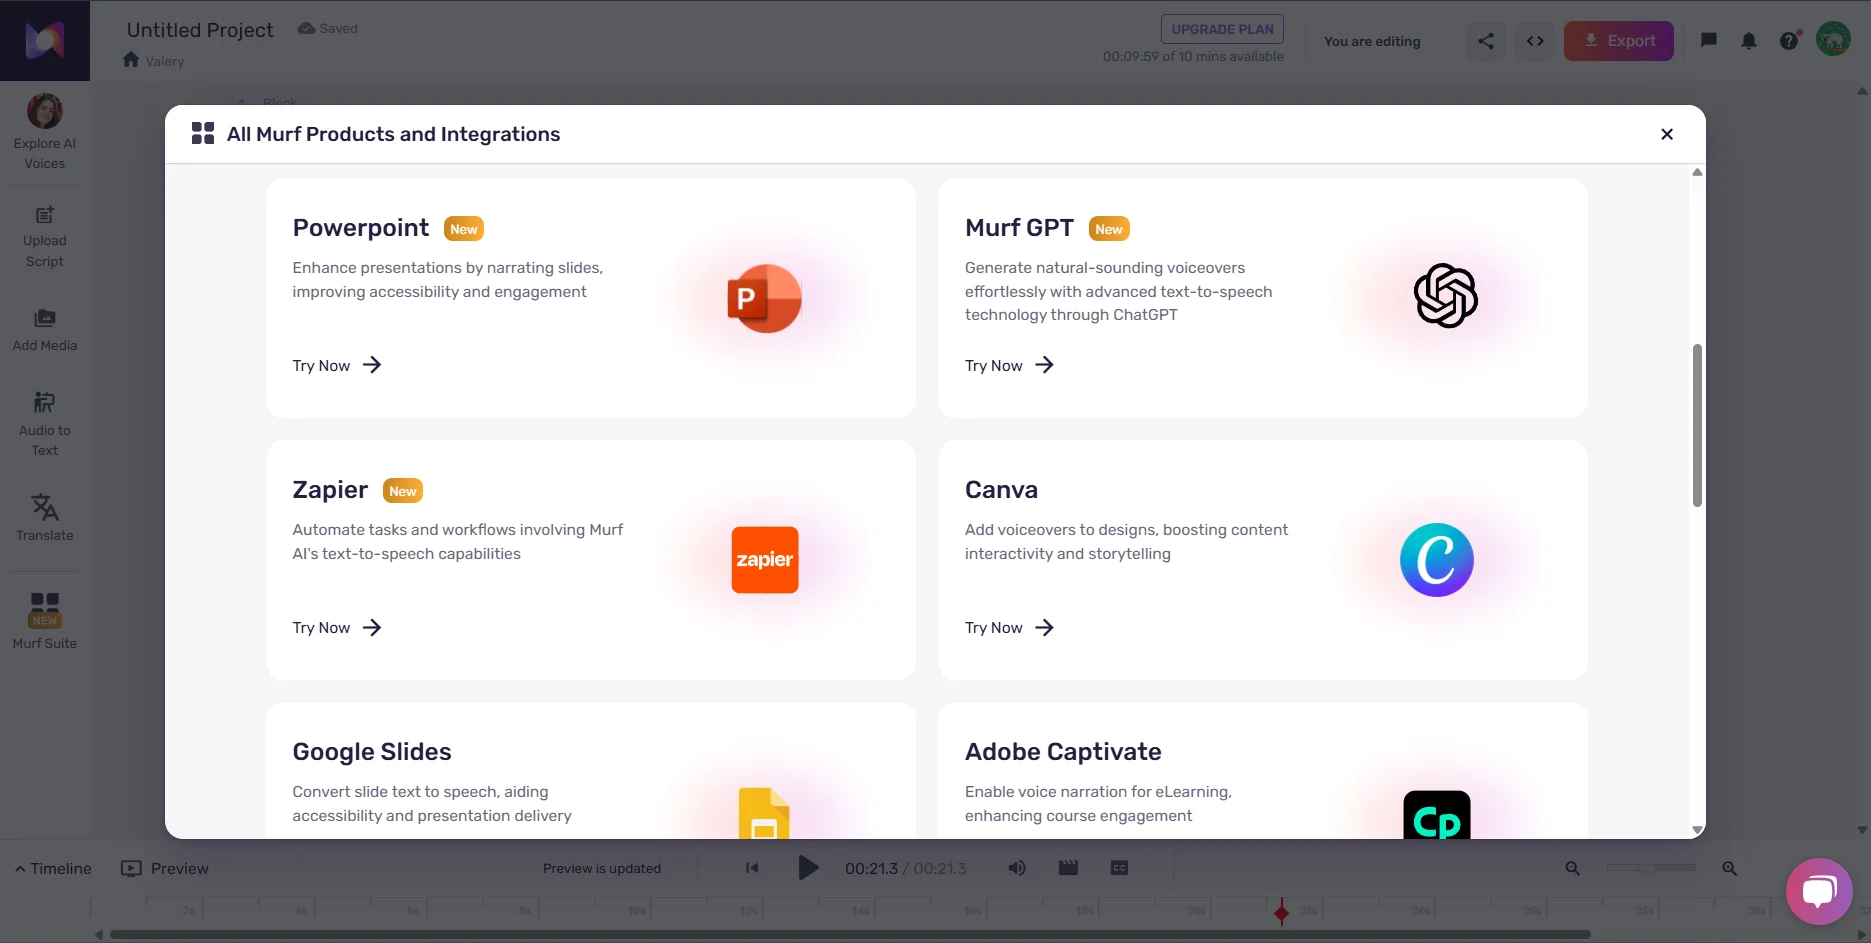Click the Canva card heading
Viewport: 1871px width, 943px height.
pos(1001,490)
